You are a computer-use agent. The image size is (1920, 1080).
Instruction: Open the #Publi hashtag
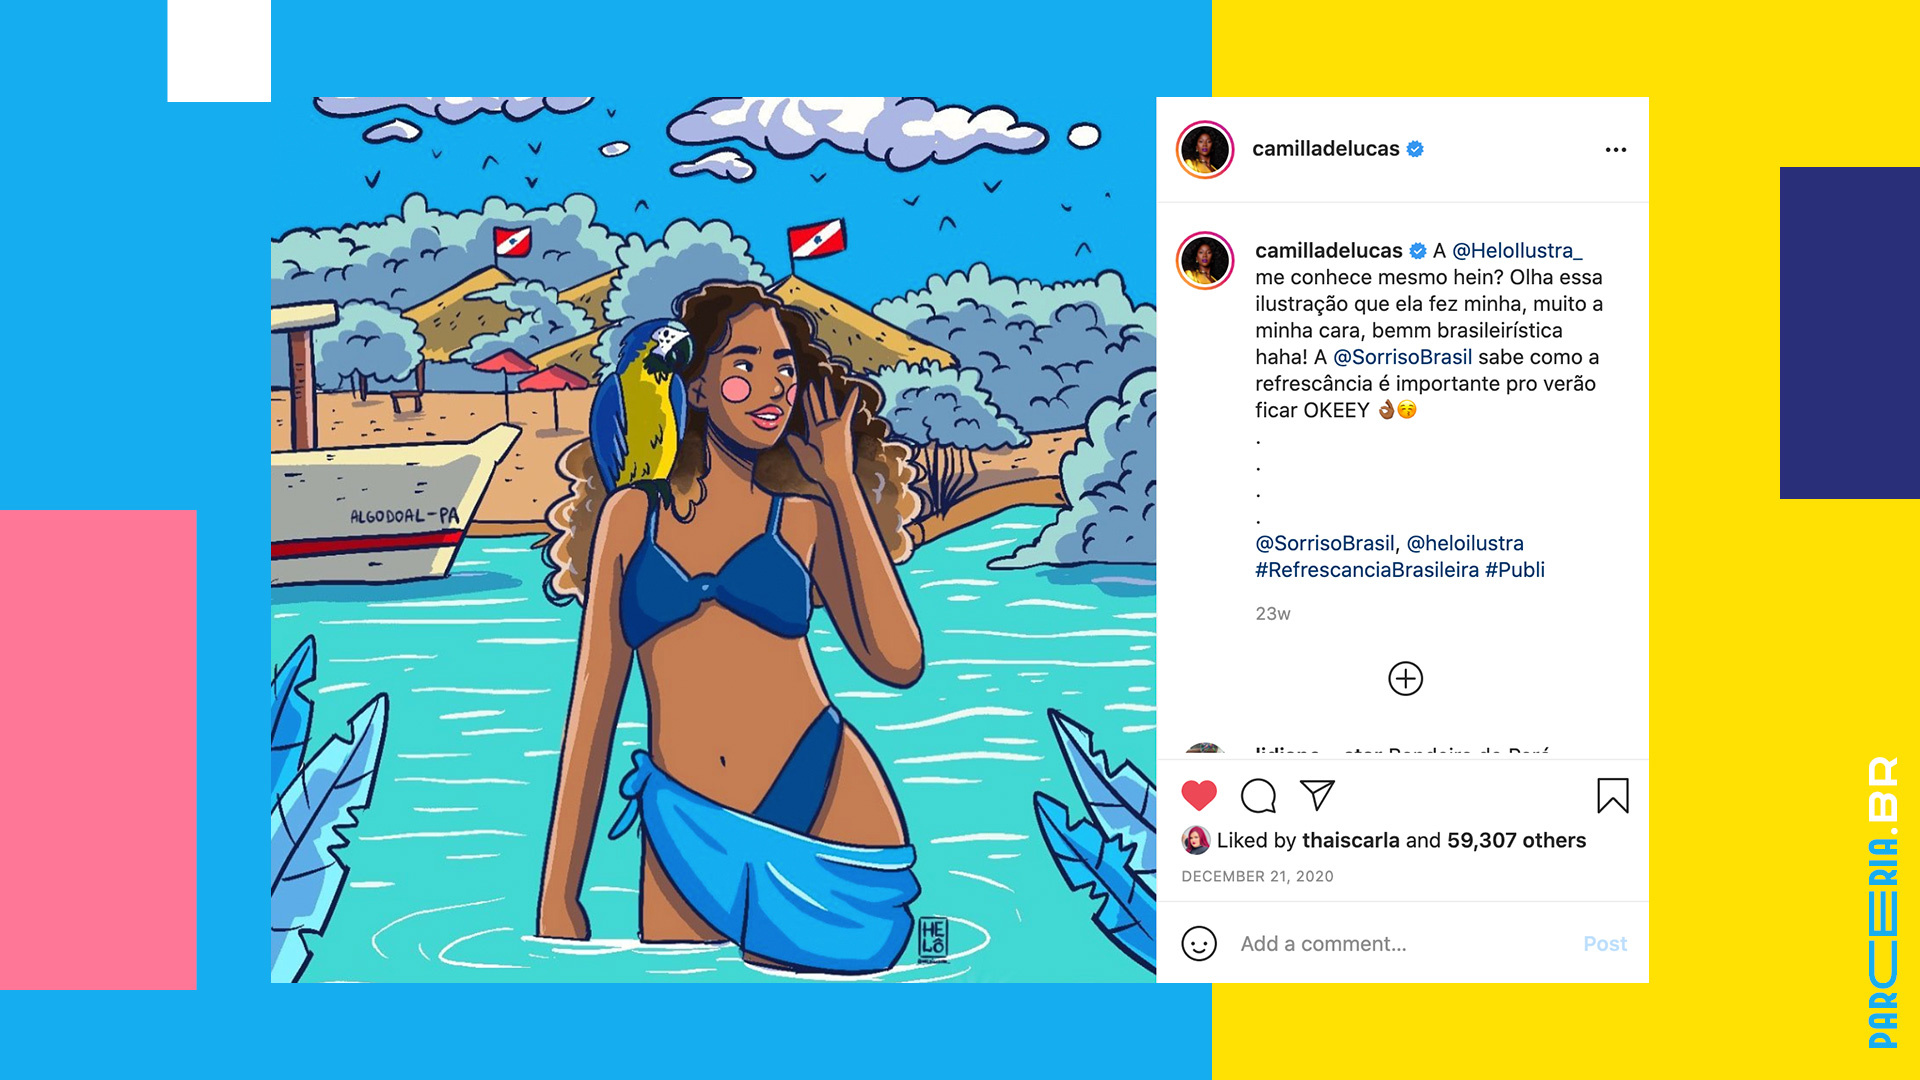(1515, 570)
